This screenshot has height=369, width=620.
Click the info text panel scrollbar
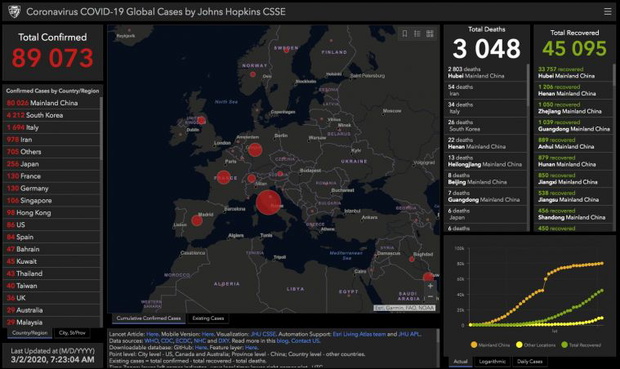point(438,337)
